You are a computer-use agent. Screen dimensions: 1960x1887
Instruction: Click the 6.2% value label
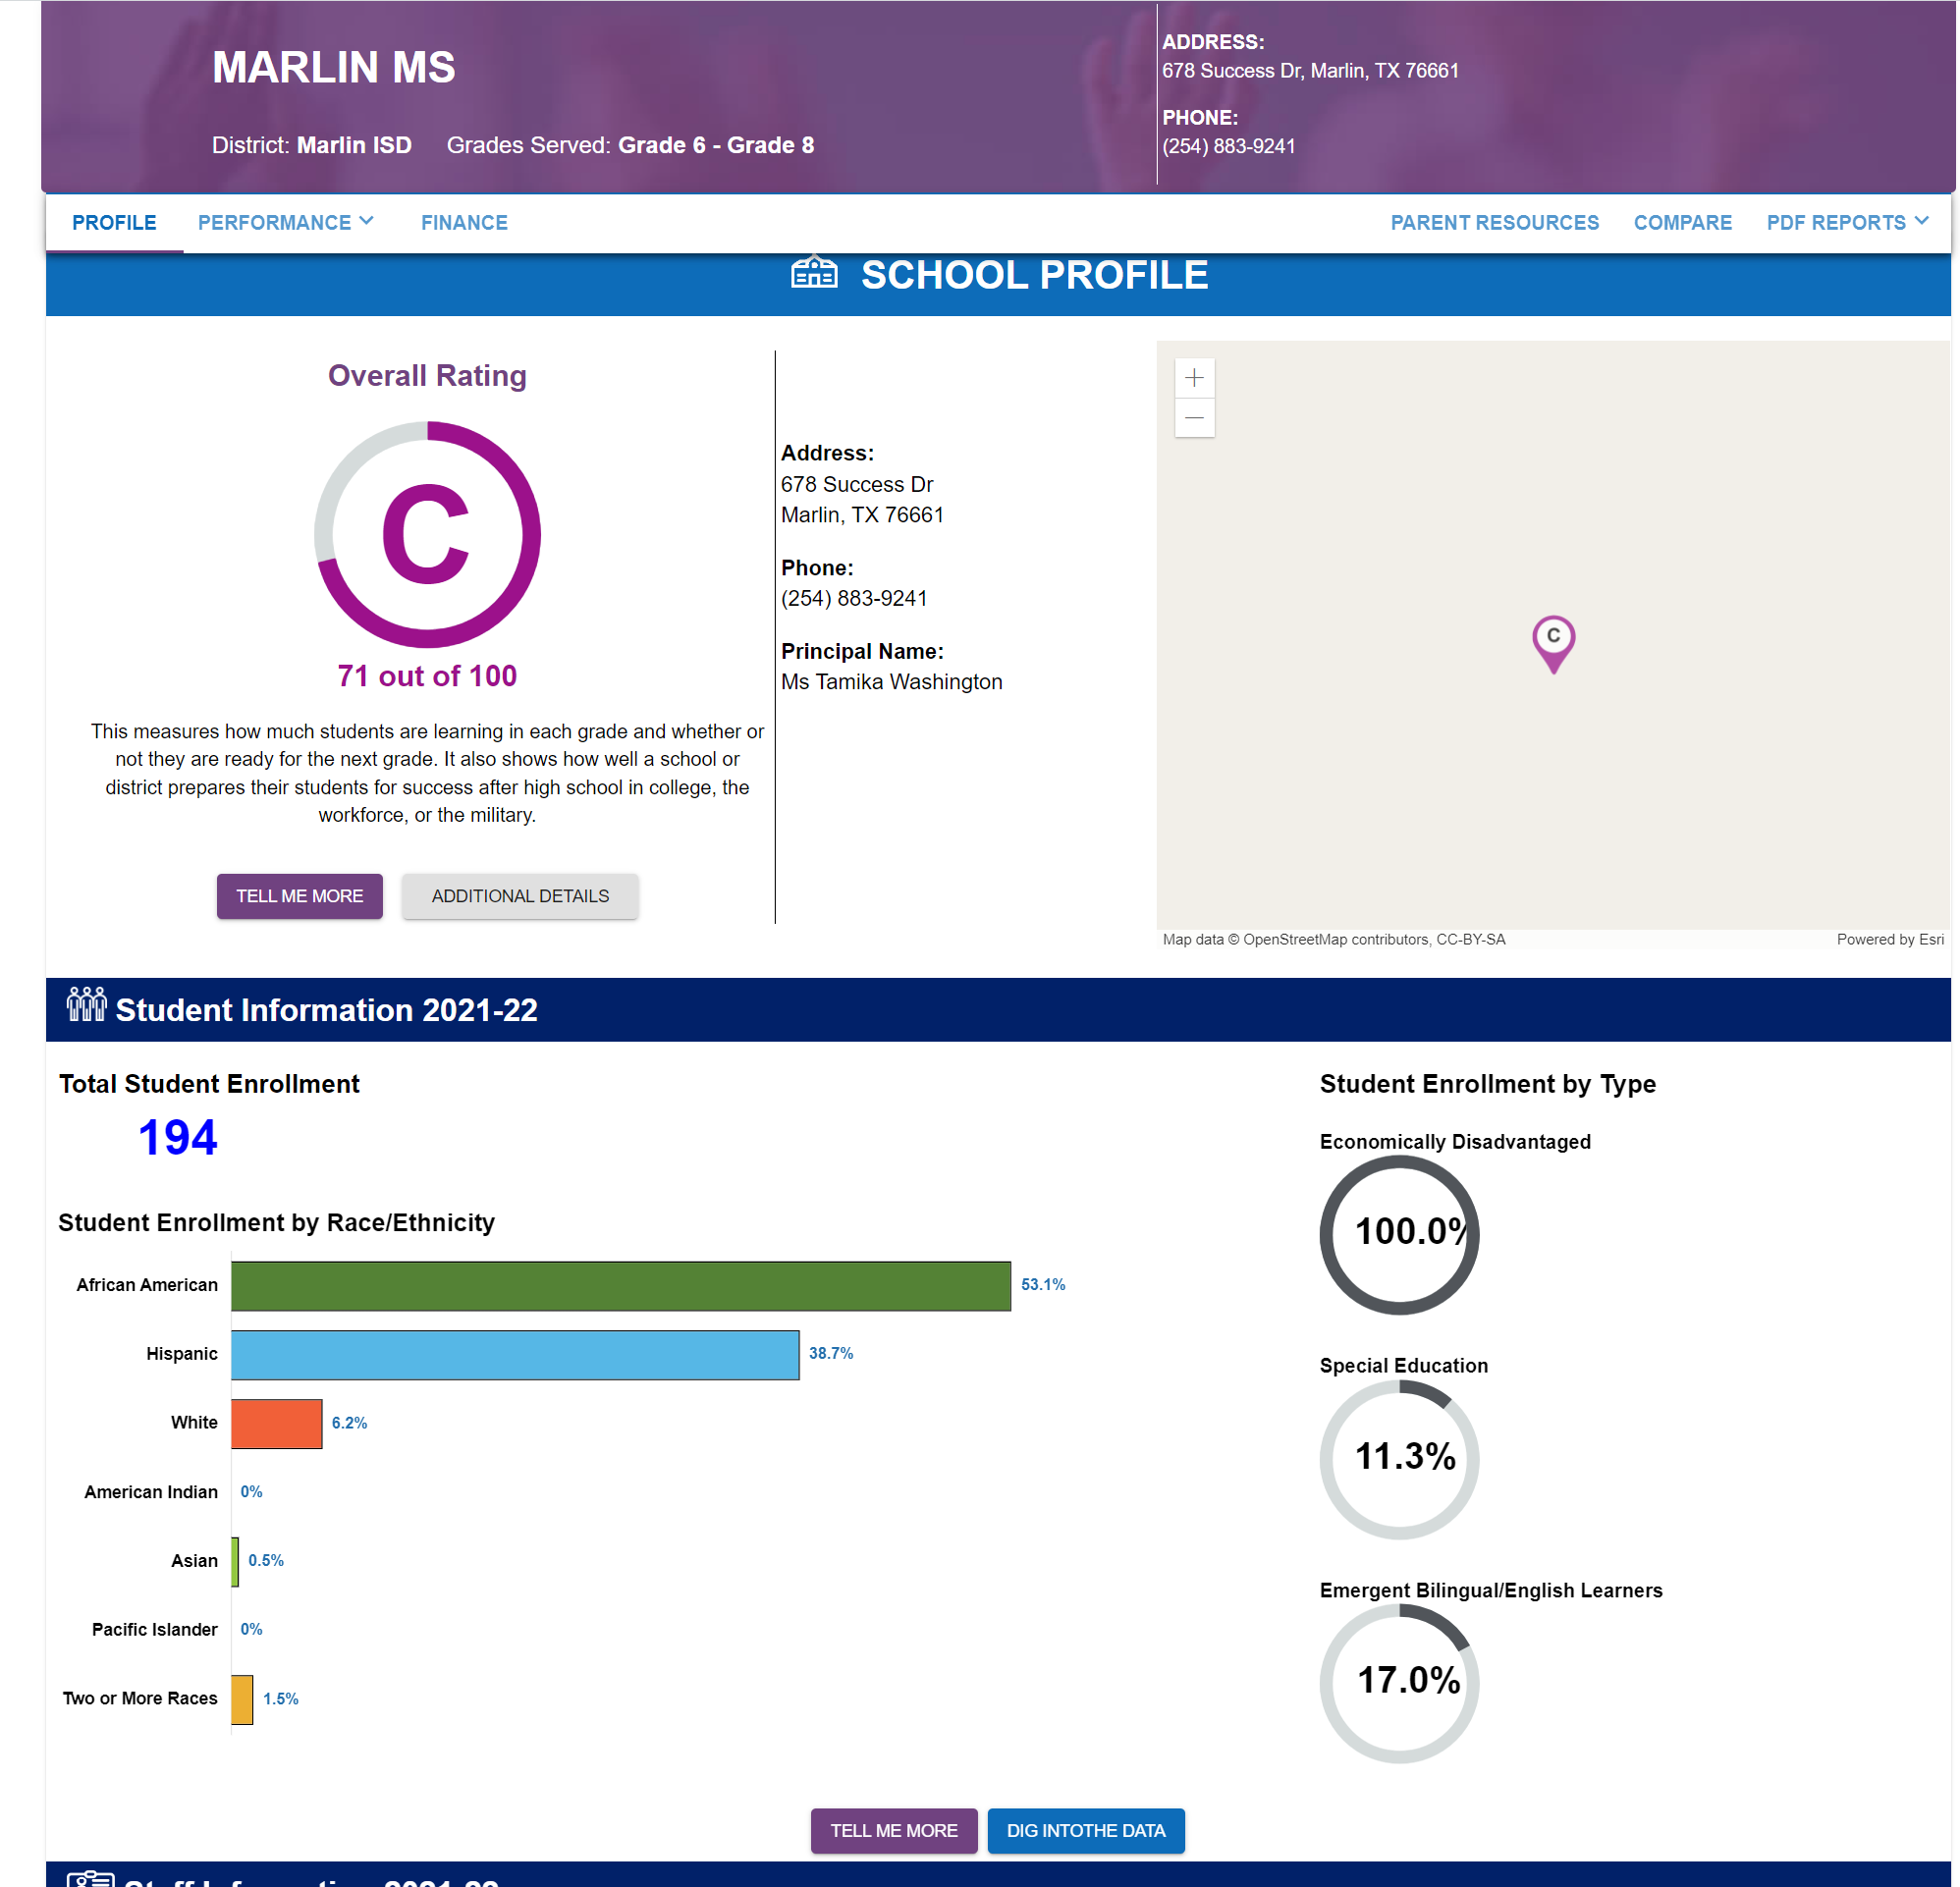[x=349, y=1423]
